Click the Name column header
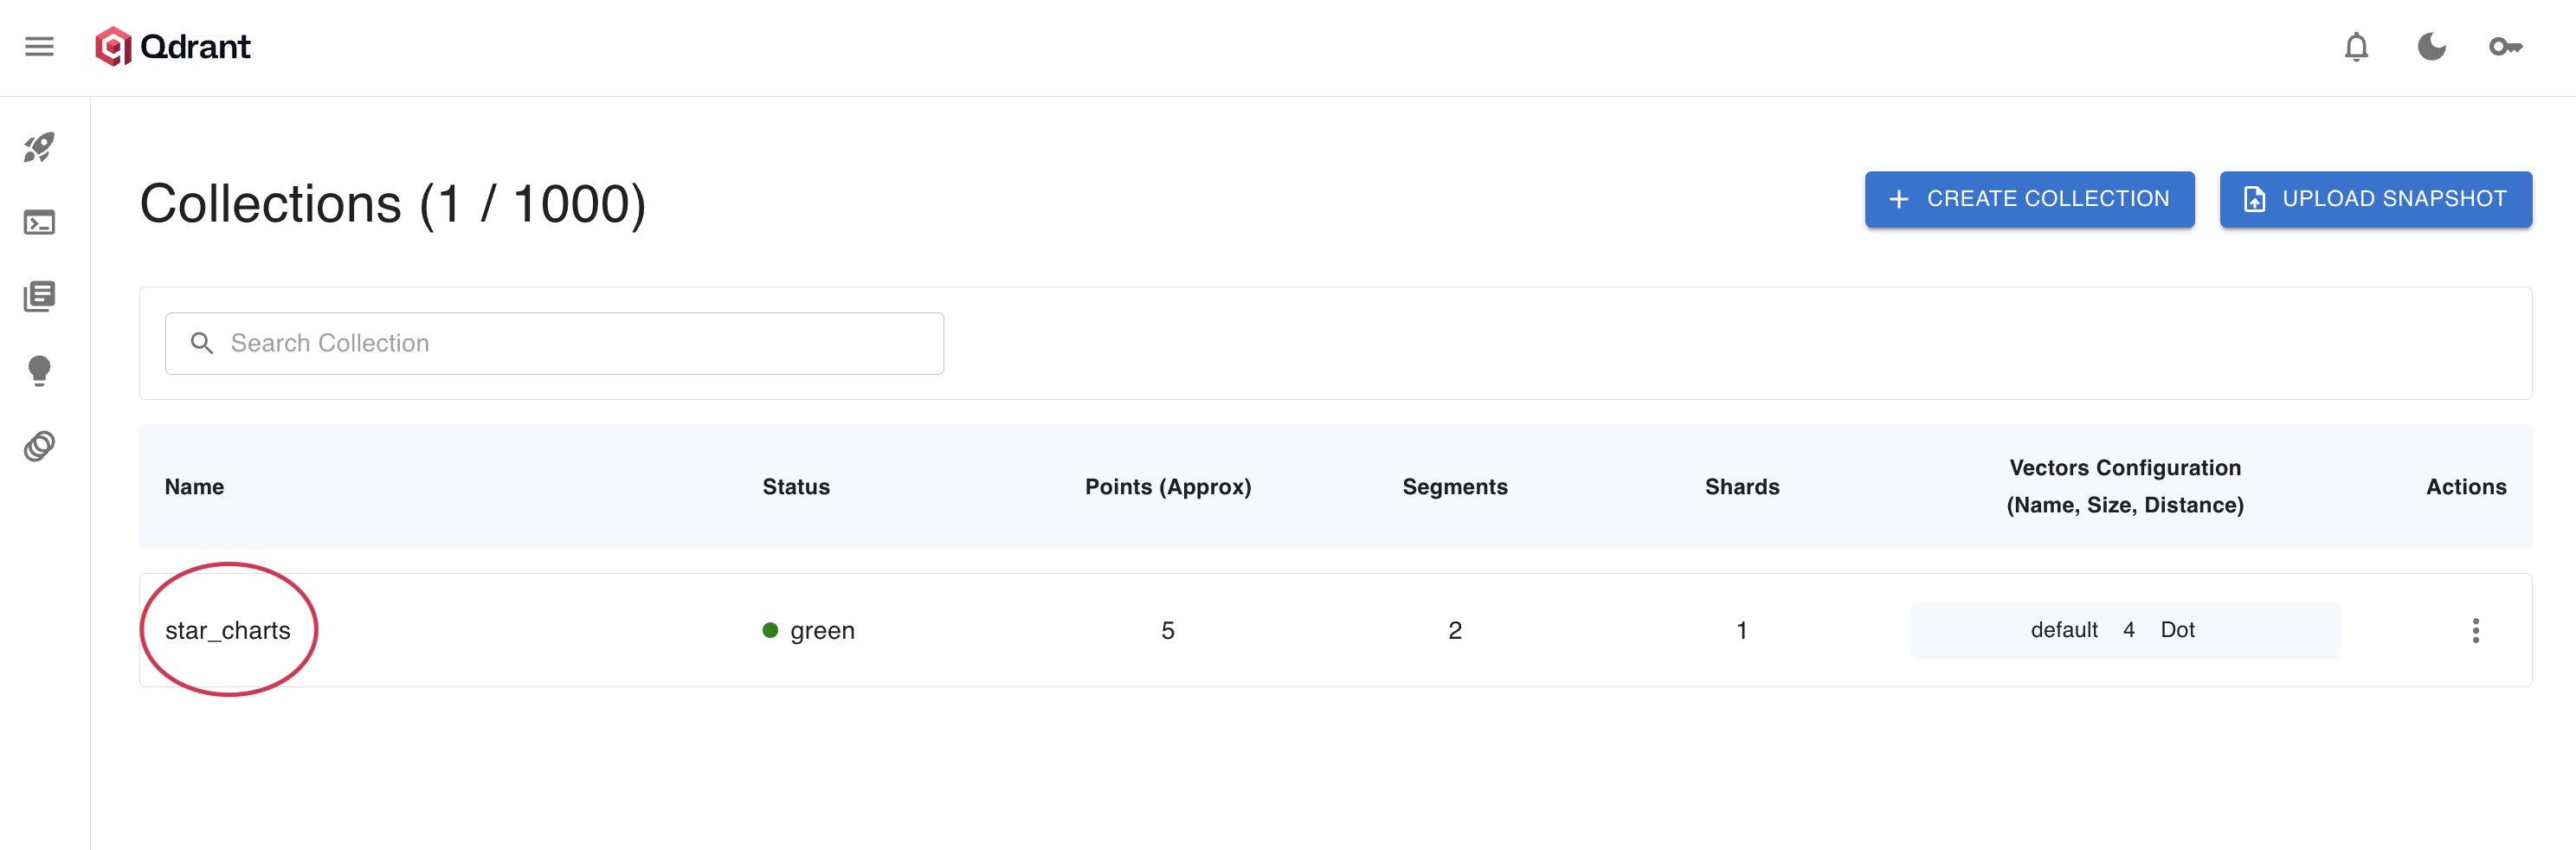 click(194, 487)
